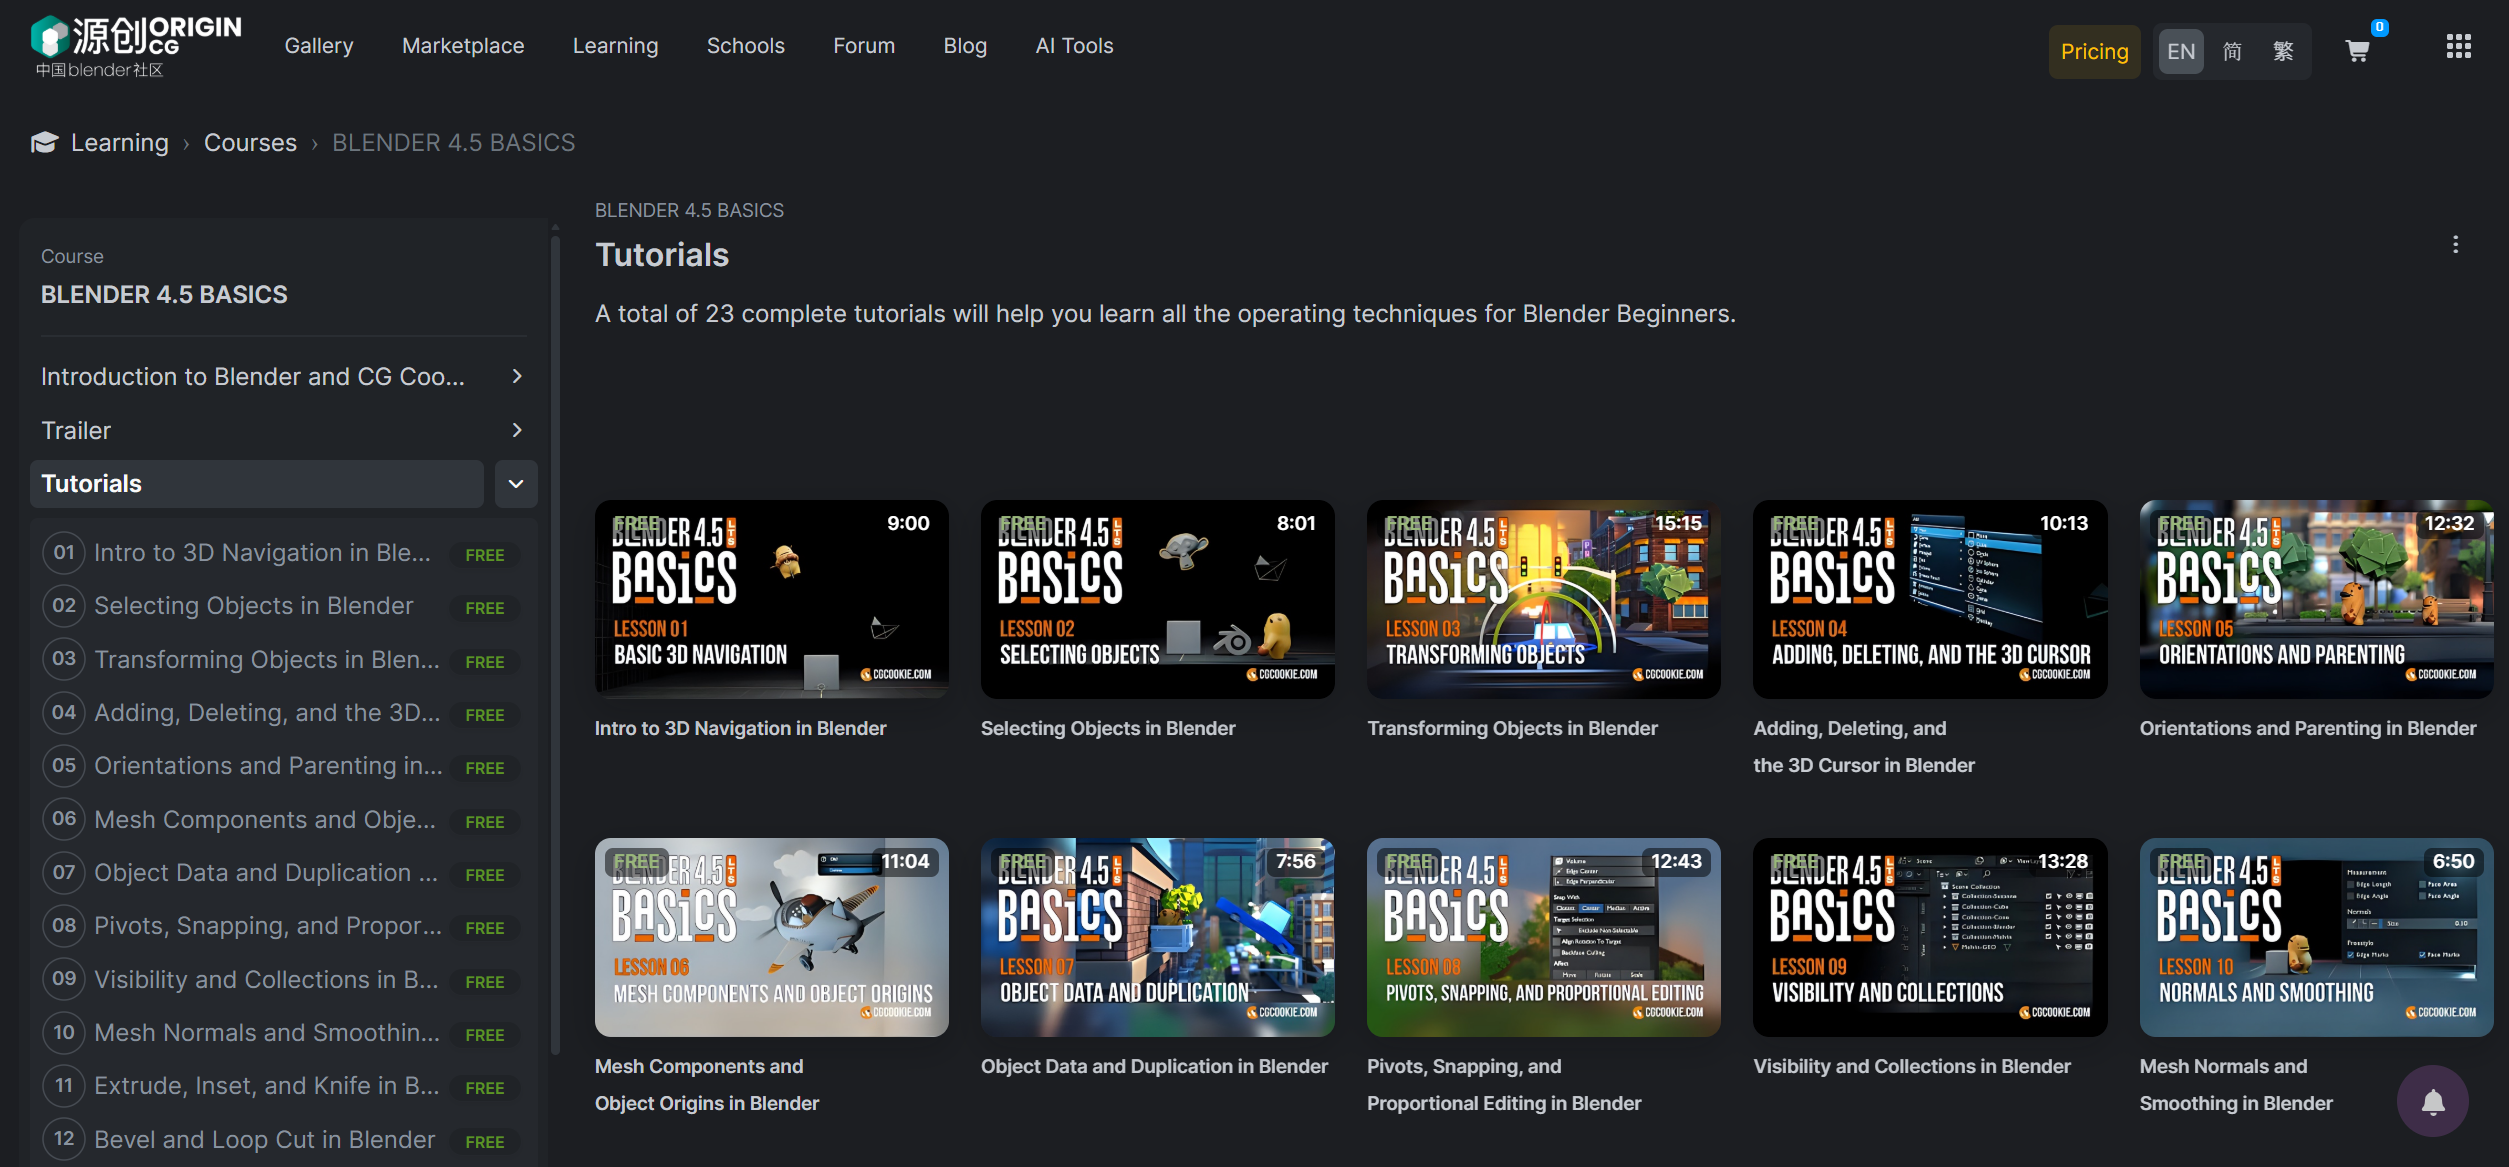The image size is (2509, 1167).
Task: Open the Marketplace menu item
Action: click(x=462, y=45)
